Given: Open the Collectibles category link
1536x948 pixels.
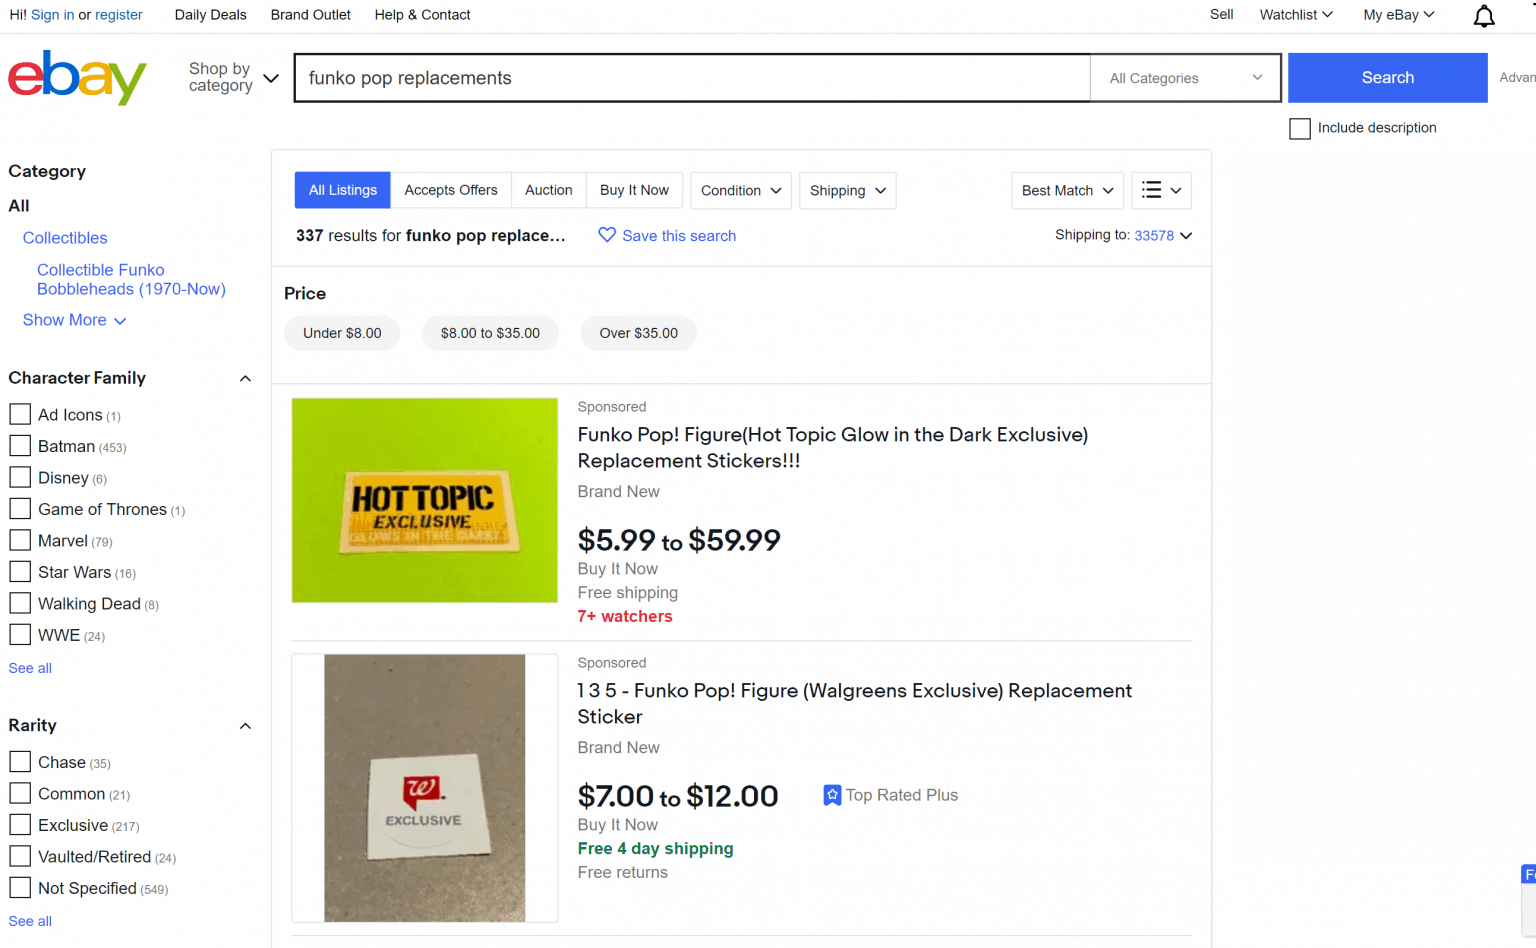Looking at the screenshot, I should [x=65, y=238].
